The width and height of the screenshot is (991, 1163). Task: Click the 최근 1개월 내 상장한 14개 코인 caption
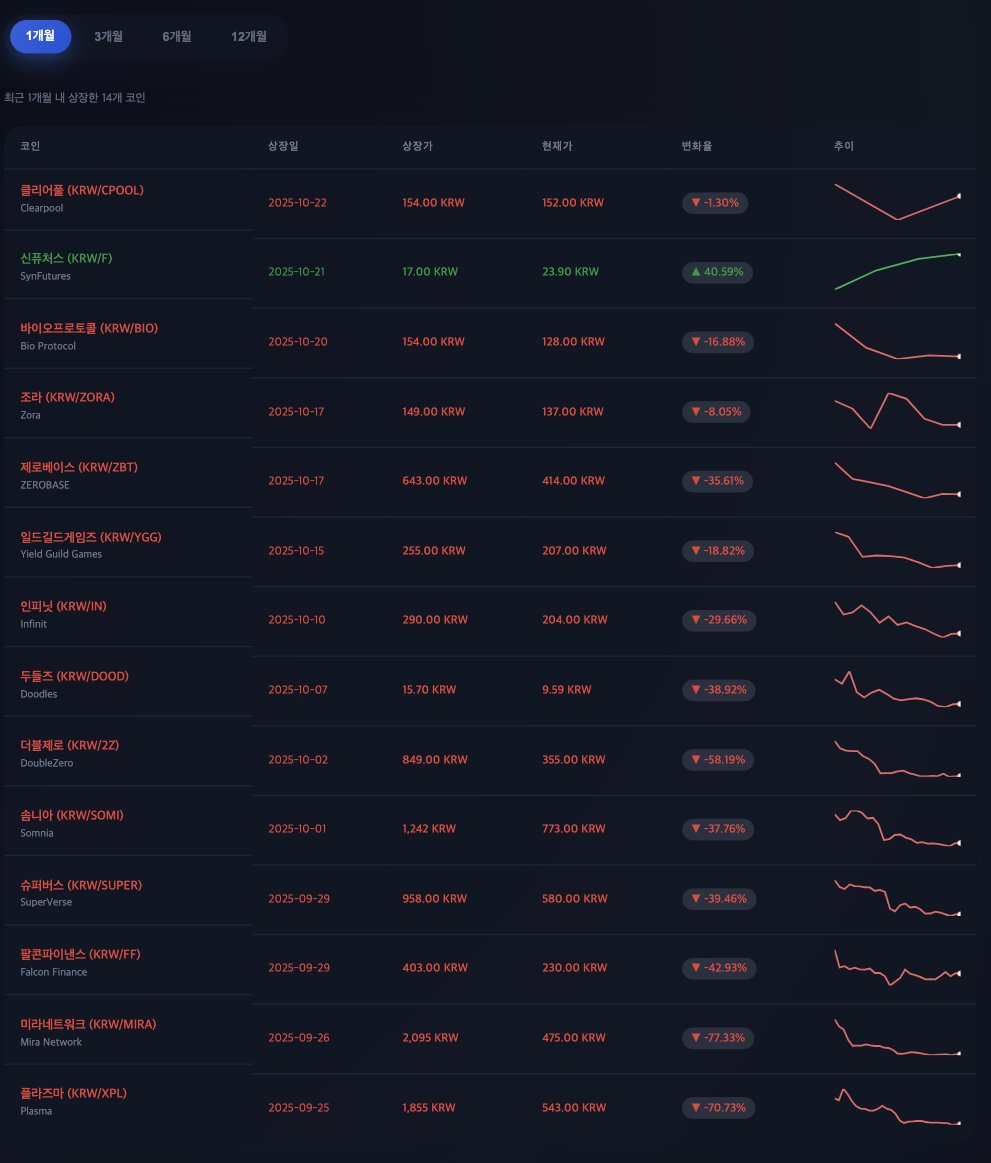tap(74, 98)
